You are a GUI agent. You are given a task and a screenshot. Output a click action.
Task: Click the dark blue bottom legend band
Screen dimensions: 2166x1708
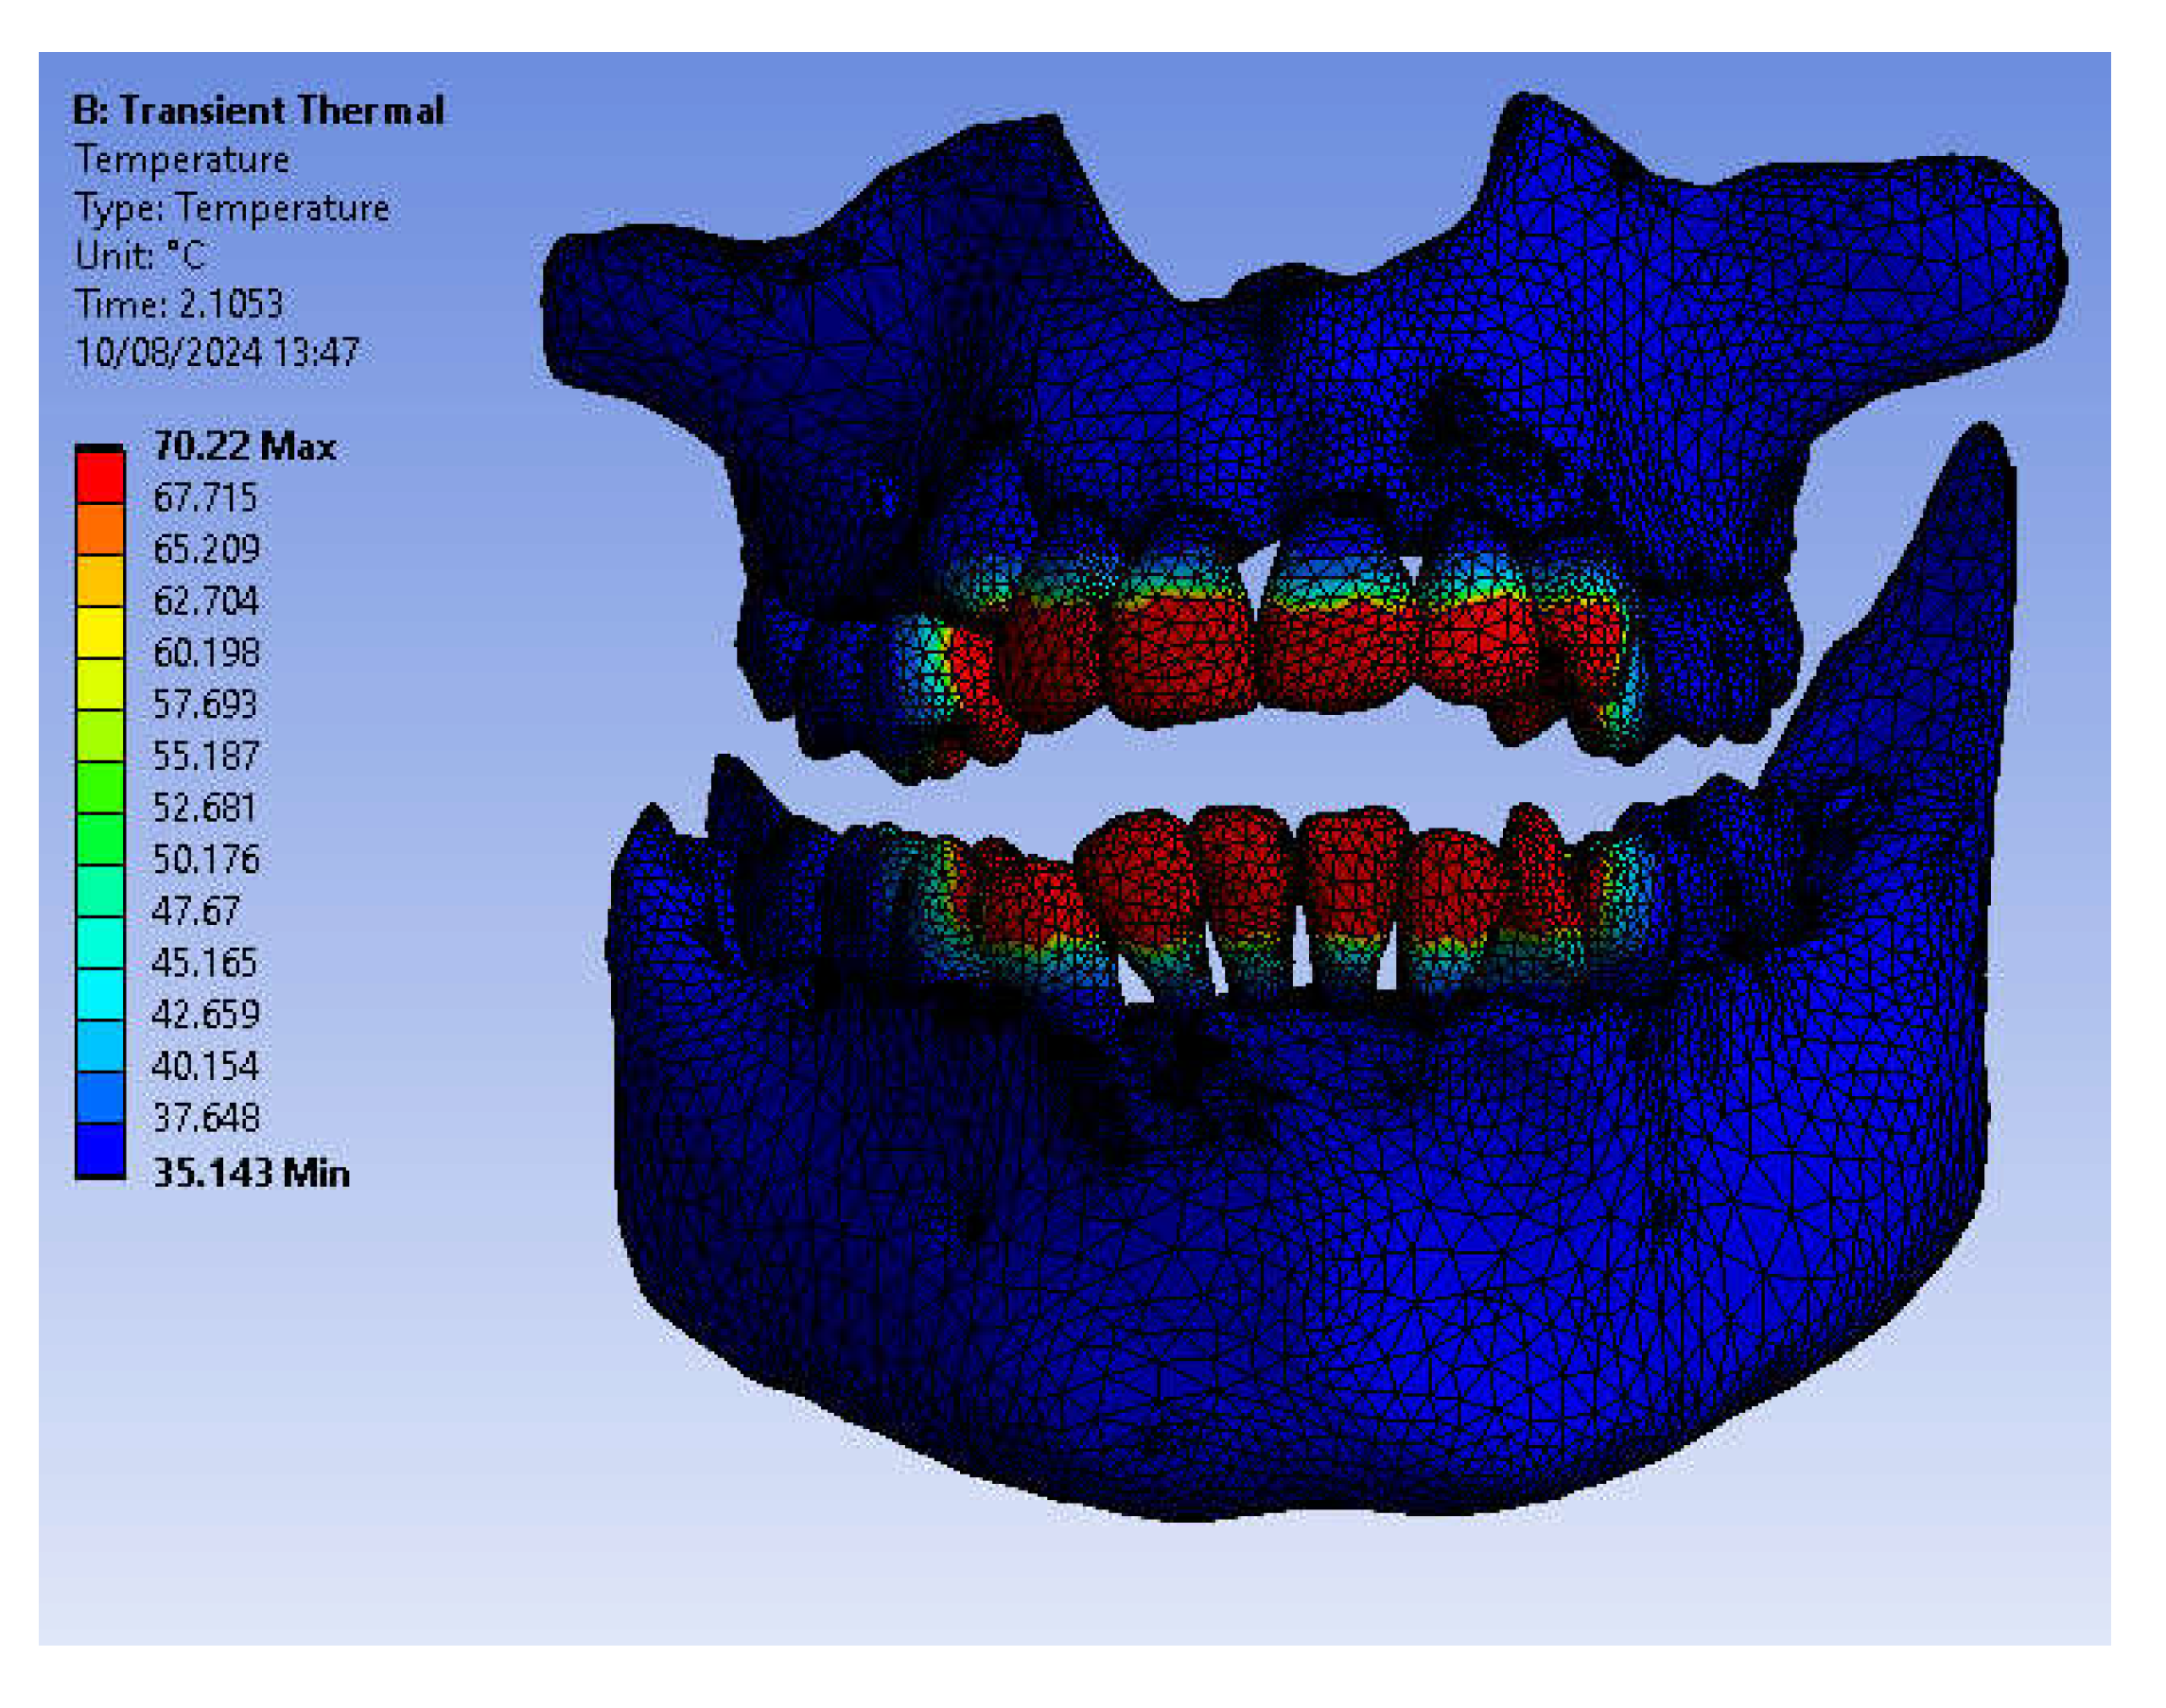pos(100,1149)
